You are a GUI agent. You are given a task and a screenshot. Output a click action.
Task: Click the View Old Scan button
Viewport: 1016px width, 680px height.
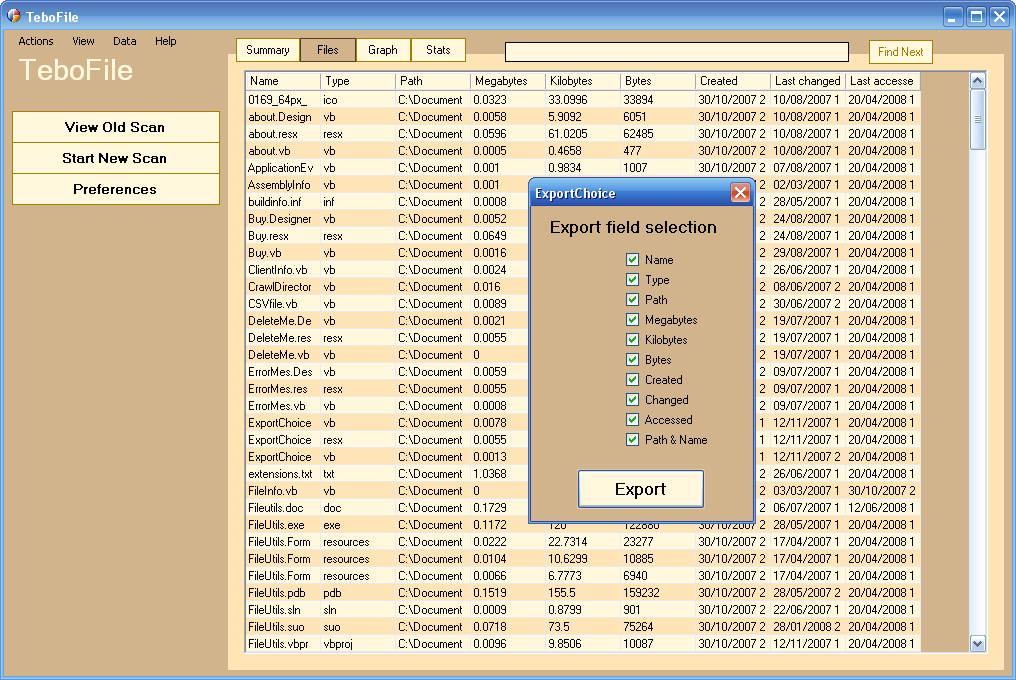[x=115, y=127]
